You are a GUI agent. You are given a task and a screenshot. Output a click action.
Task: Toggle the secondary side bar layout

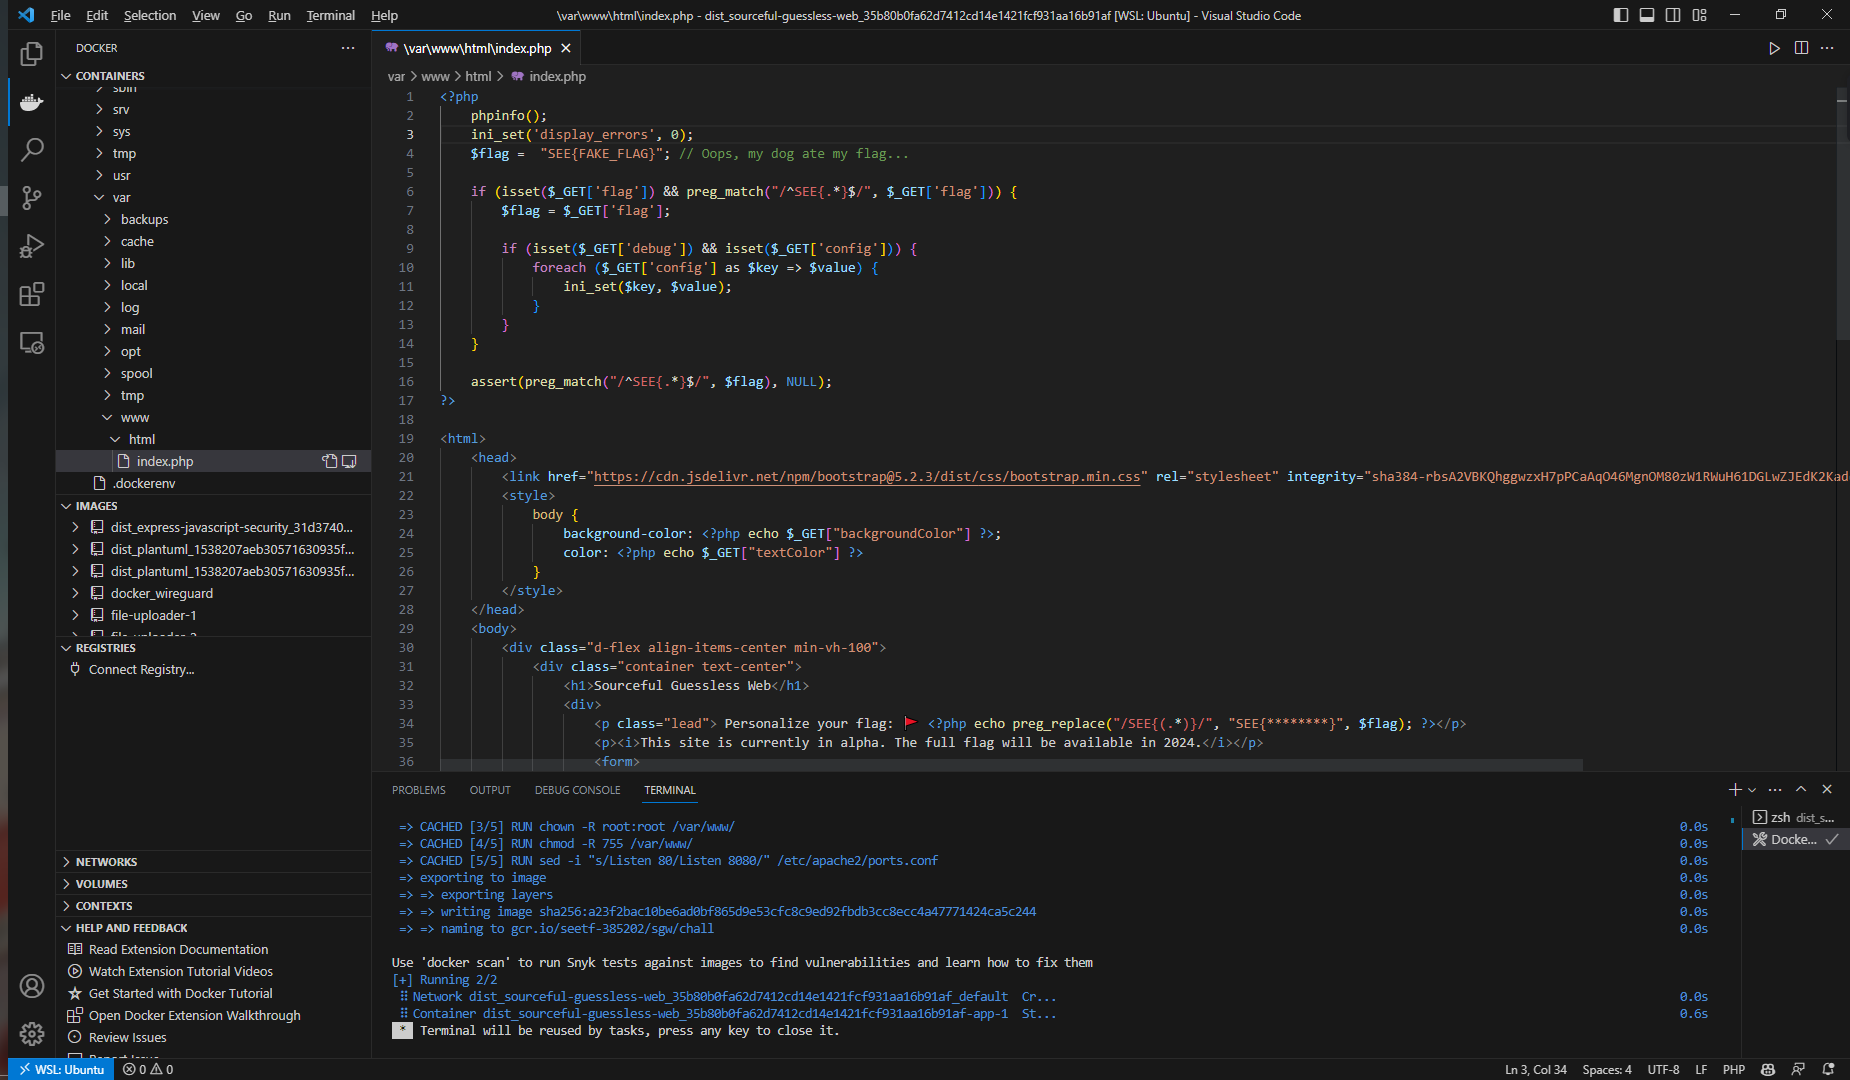coord(1673,15)
